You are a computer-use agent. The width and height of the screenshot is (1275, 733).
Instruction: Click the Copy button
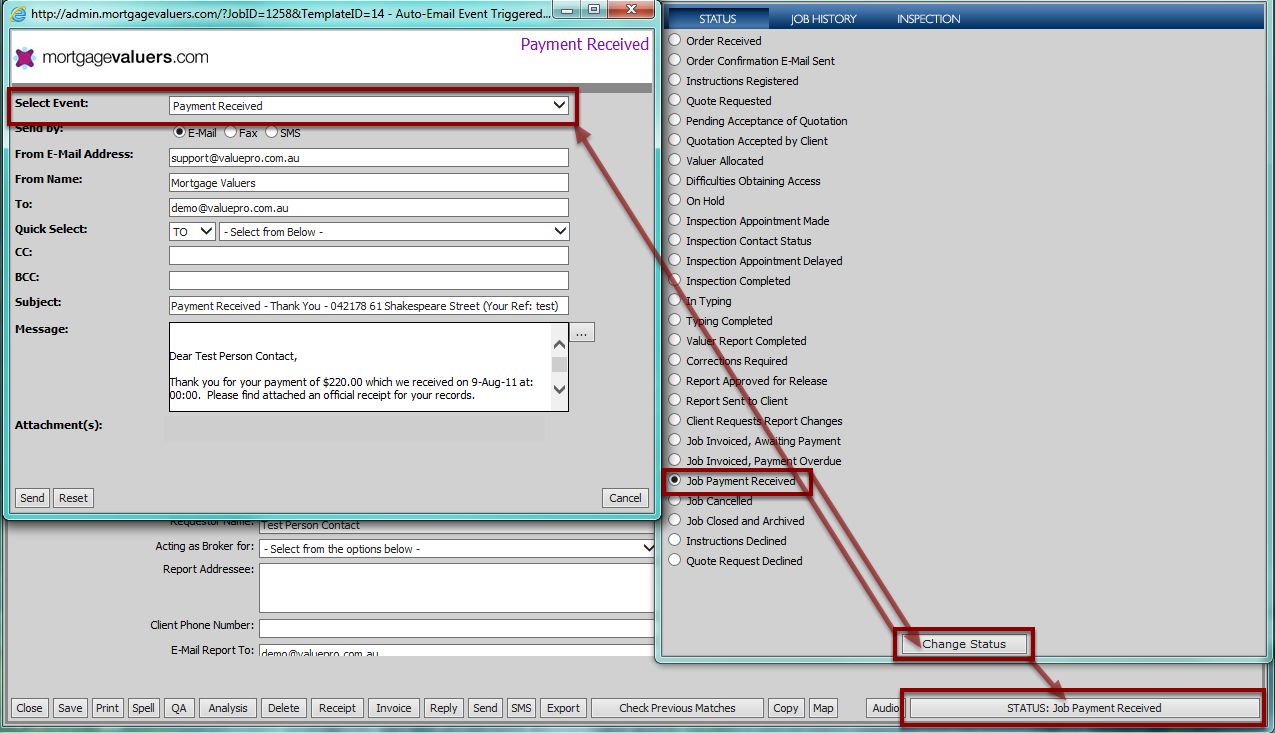pos(786,708)
